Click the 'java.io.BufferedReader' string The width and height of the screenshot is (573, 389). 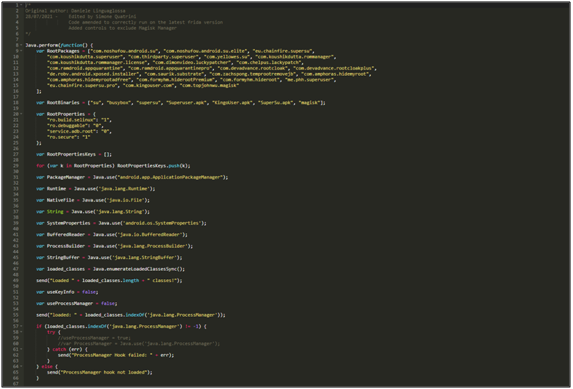[150, 235]
